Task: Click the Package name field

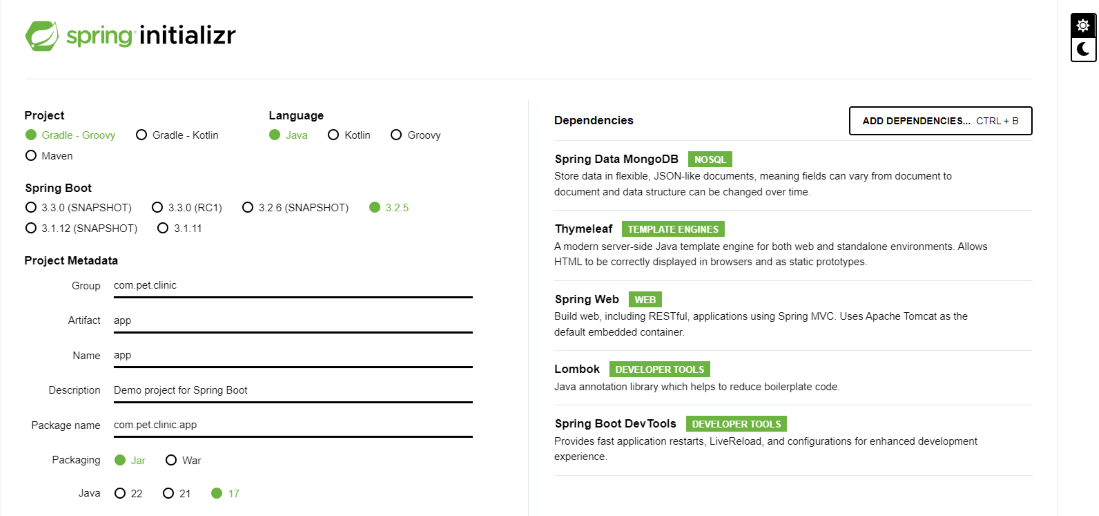Action: click(x=292, y=425)
